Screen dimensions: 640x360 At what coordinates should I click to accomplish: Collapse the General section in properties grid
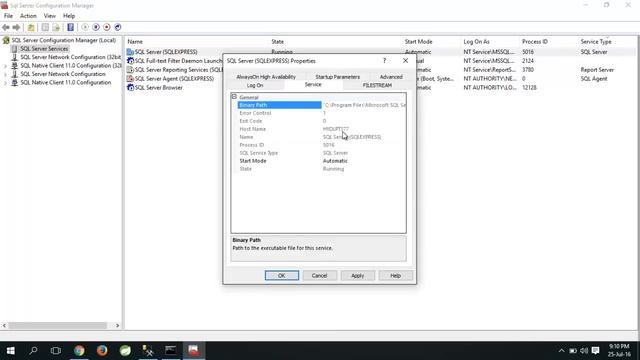(x=234, y=97)
